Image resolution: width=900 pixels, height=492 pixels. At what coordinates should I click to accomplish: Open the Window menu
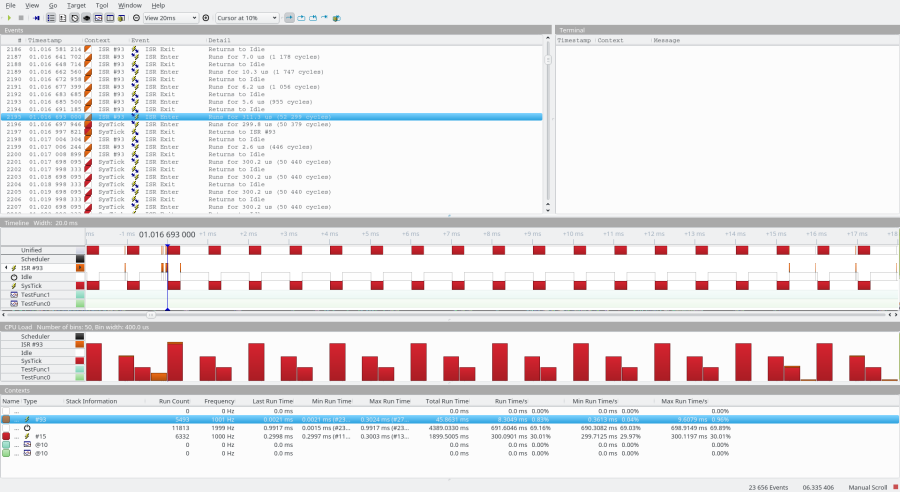point(130,5)
